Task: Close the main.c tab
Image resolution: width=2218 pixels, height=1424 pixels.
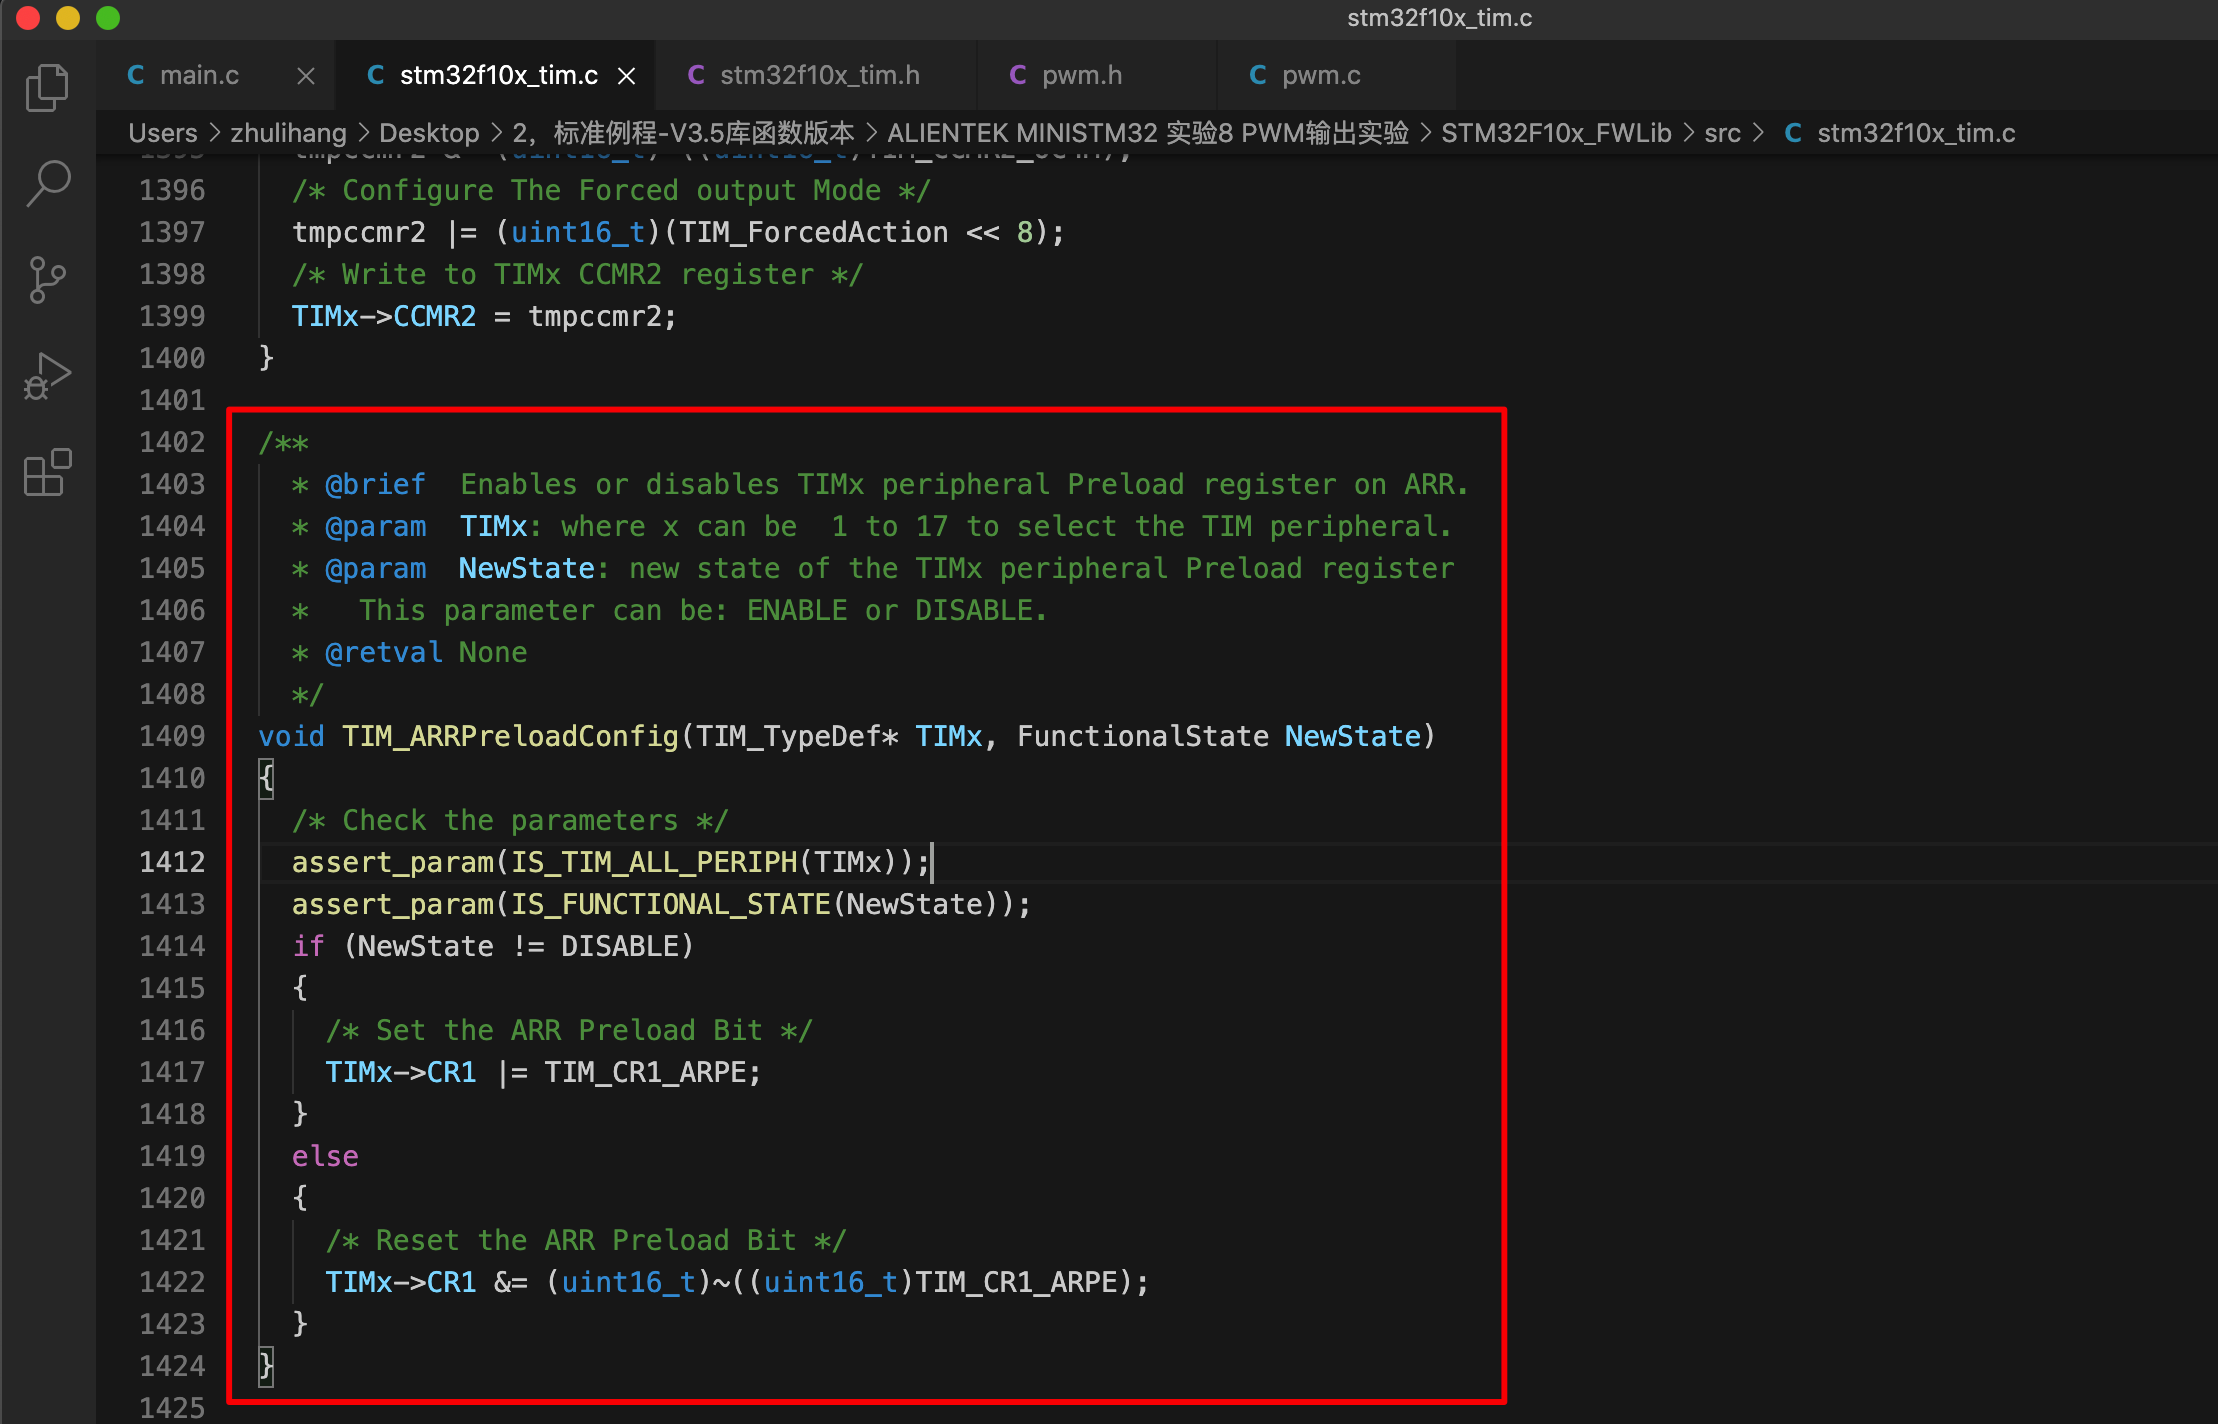Action: coord(306,76)
